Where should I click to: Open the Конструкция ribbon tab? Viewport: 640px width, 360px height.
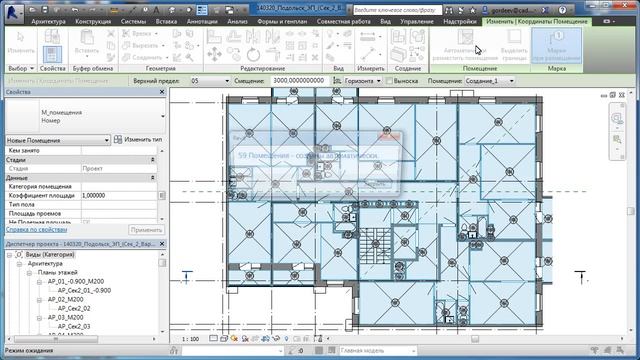tap(93, 21)
